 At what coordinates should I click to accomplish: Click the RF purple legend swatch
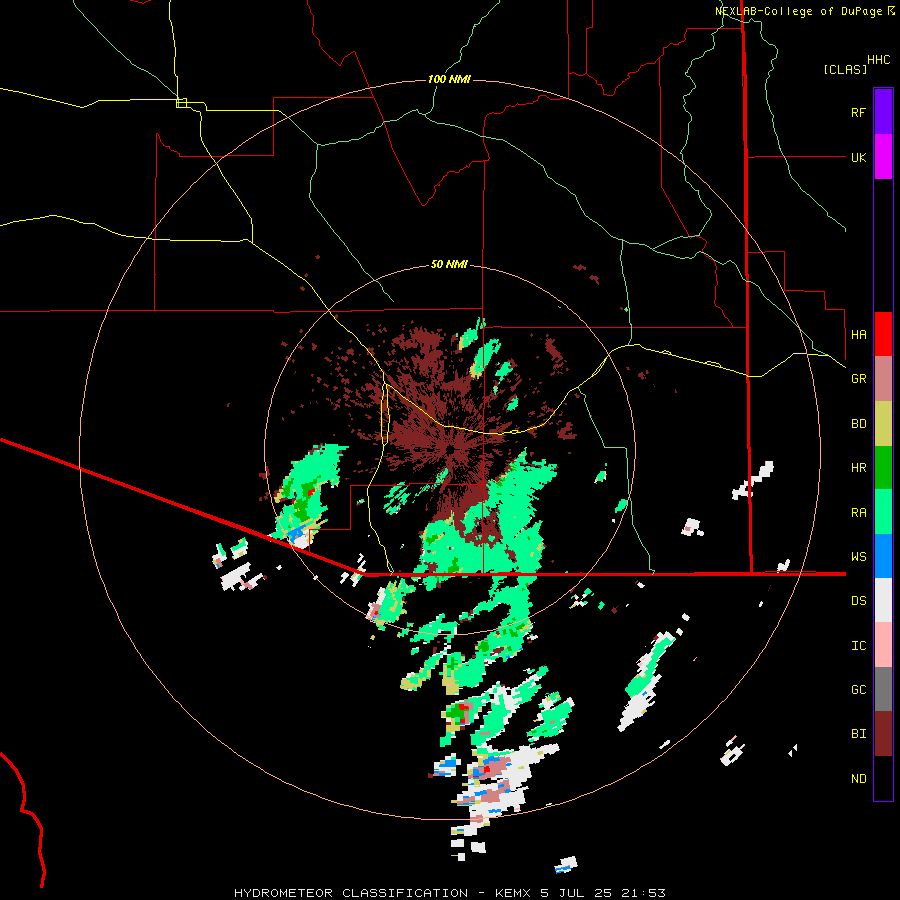point(883,112)
